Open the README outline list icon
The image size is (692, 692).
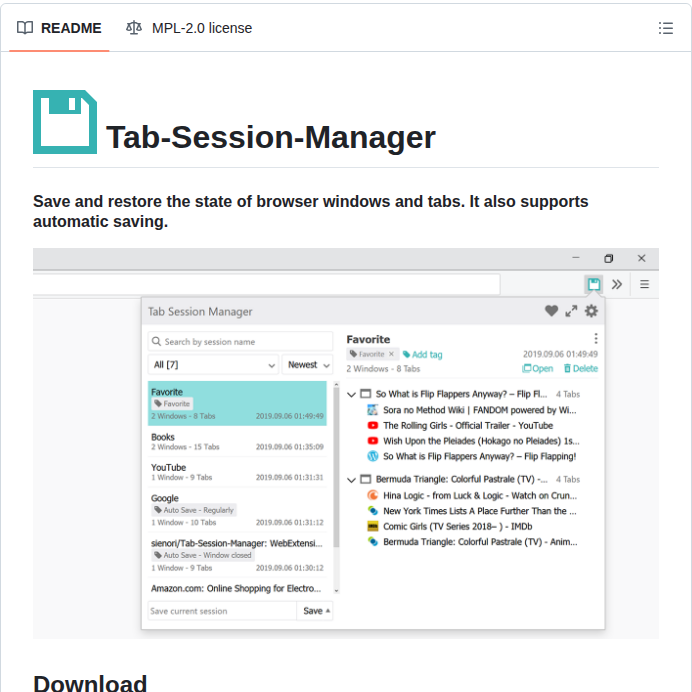pos(666,28)
